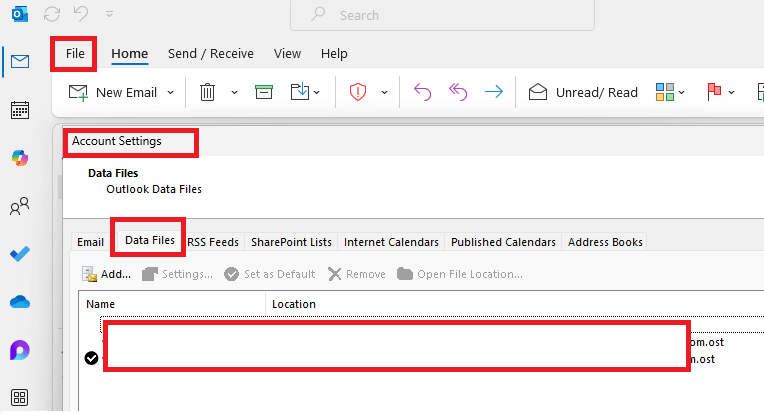The width and height of the screenshot is (764, 414).
Task: Click the Reply All double-arrow icon
Action: point(458,92)
